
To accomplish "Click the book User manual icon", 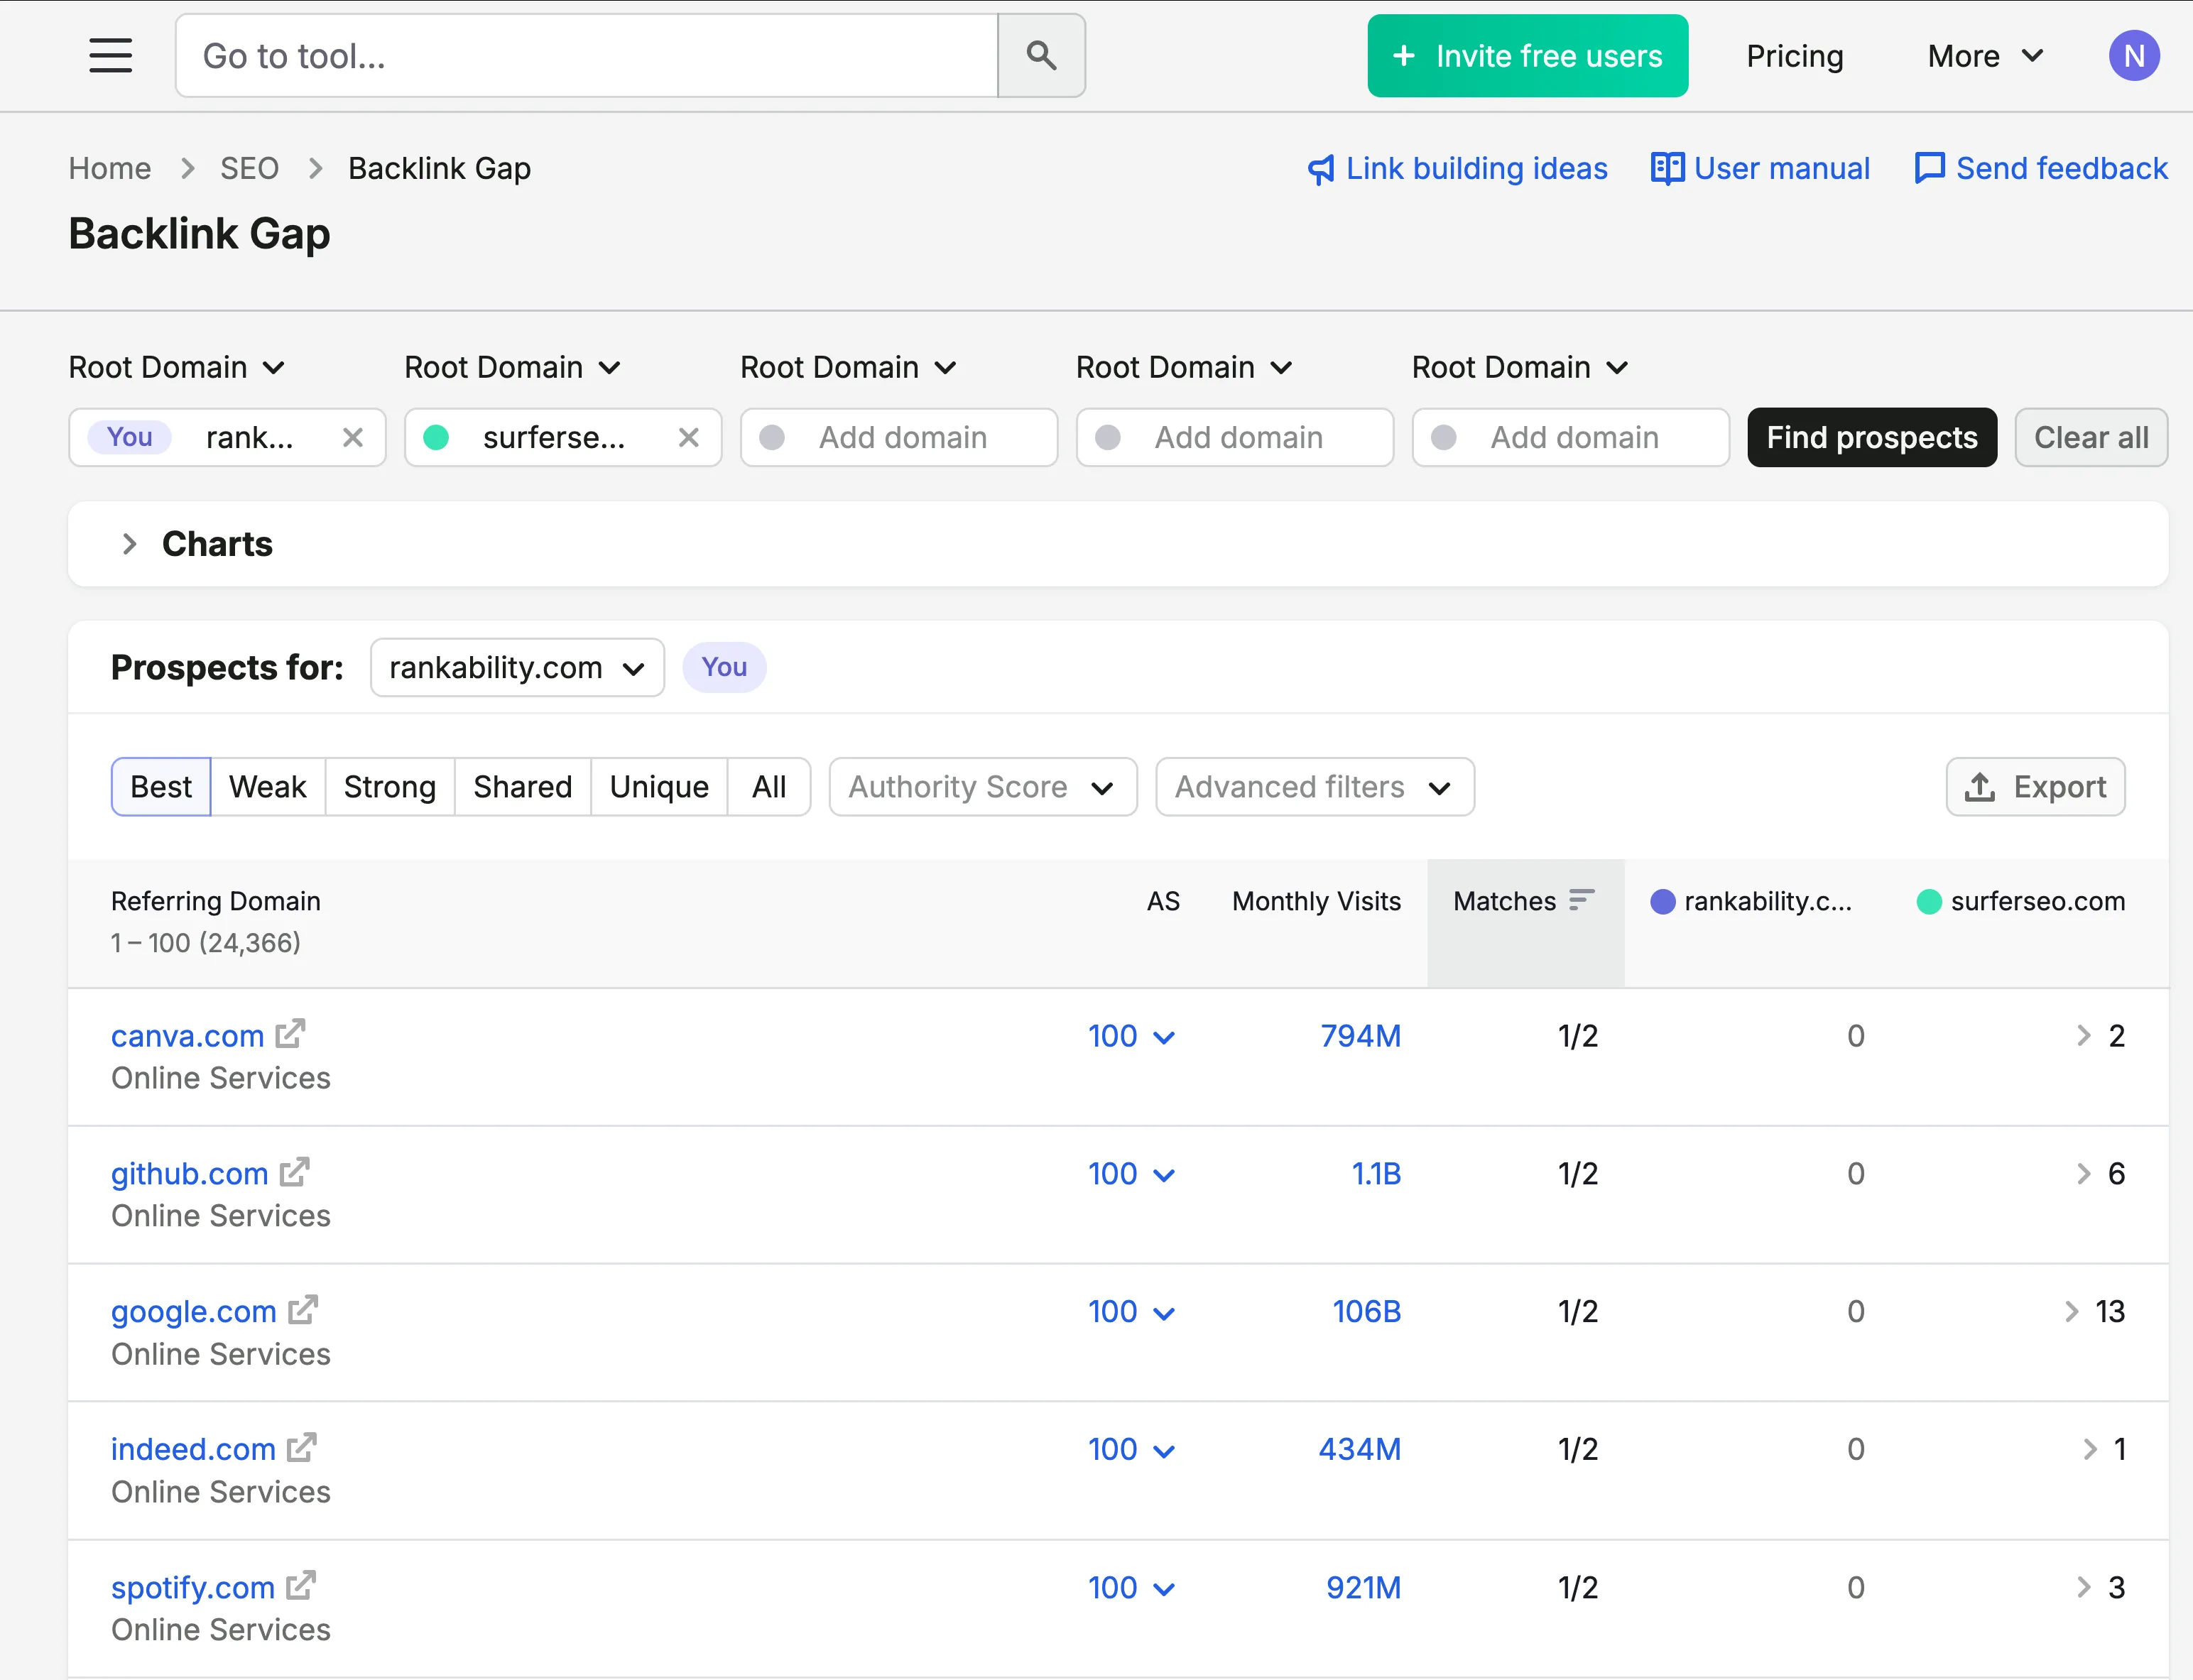I will pos(1667,168).
